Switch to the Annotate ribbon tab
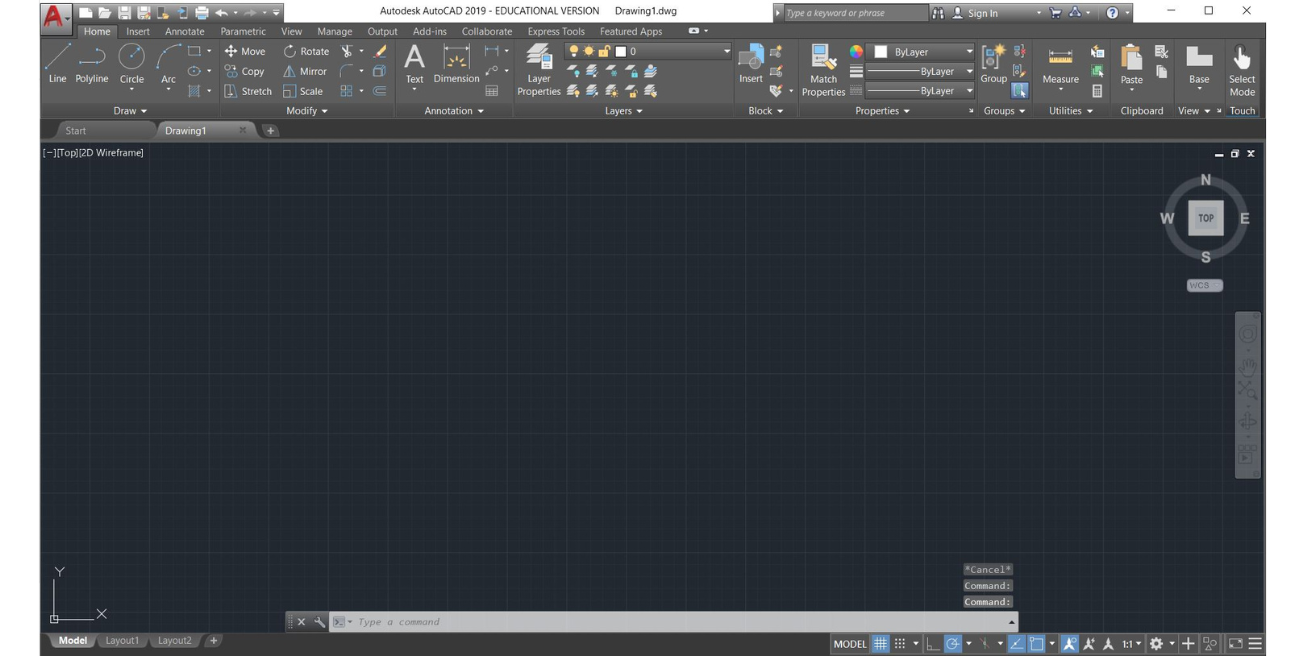Screen dimensions: 1305x656 click(185, 31)
